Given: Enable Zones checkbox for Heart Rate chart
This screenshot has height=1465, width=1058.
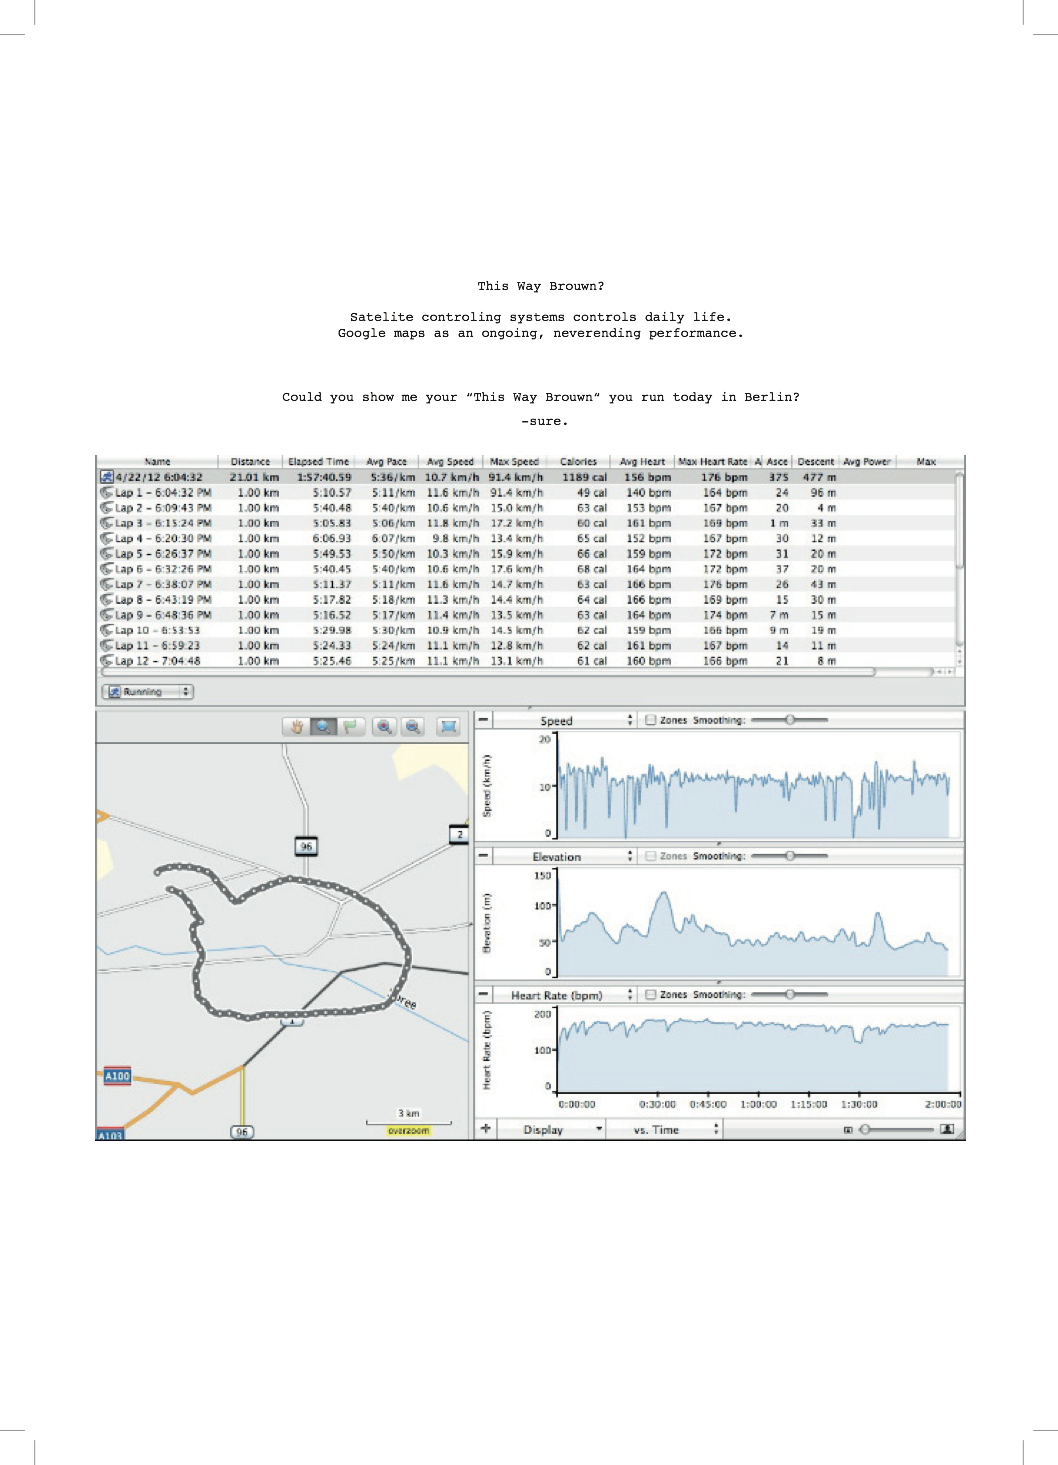Looking at the screenshot, I should click(x=651, y=994).
